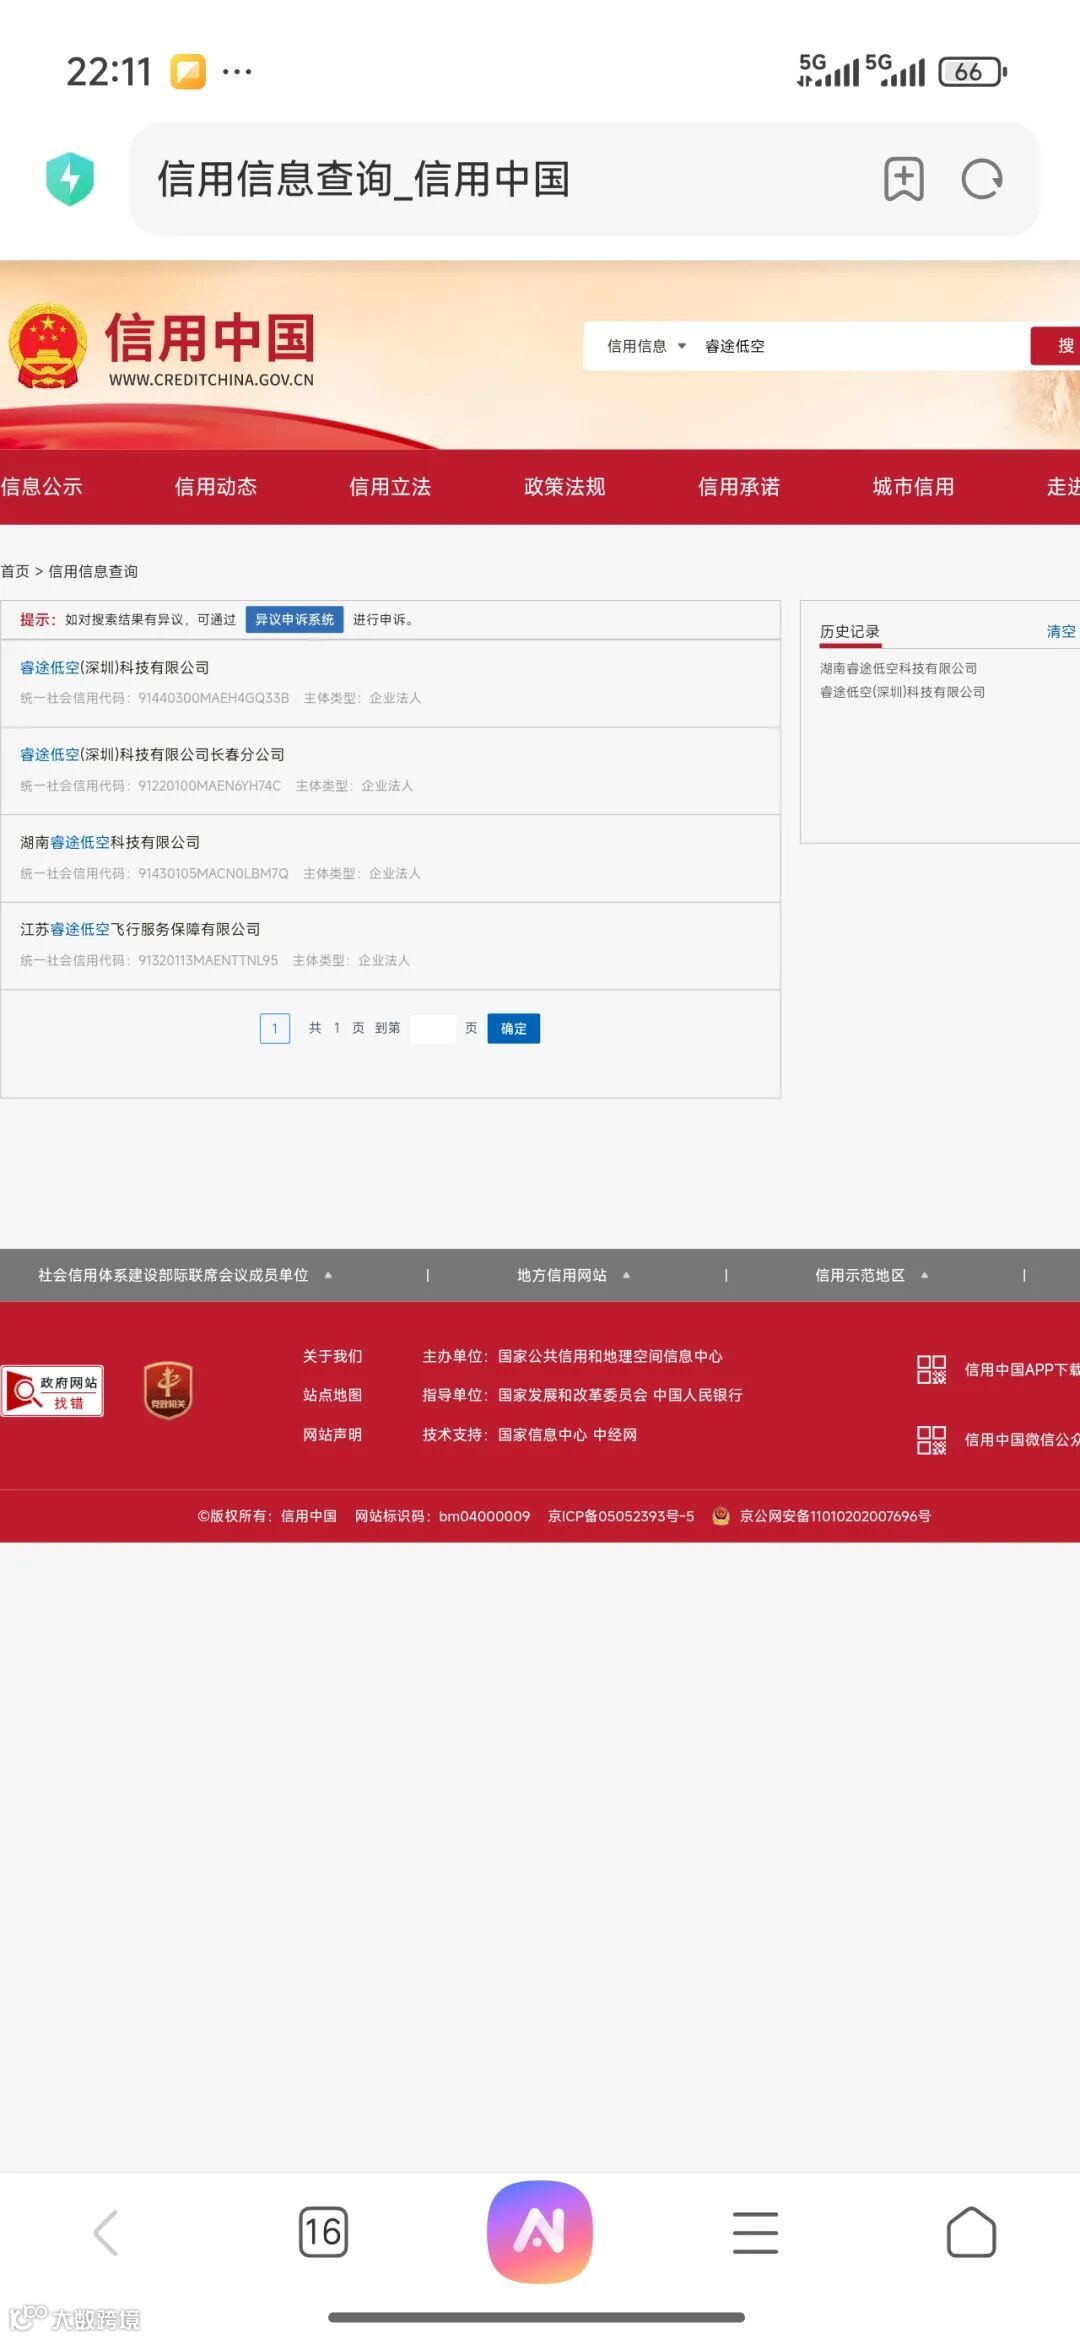Screen dimensions: 1080x2339
Task: Open 信用立法 nav menu
Action: tap(390, 487)
